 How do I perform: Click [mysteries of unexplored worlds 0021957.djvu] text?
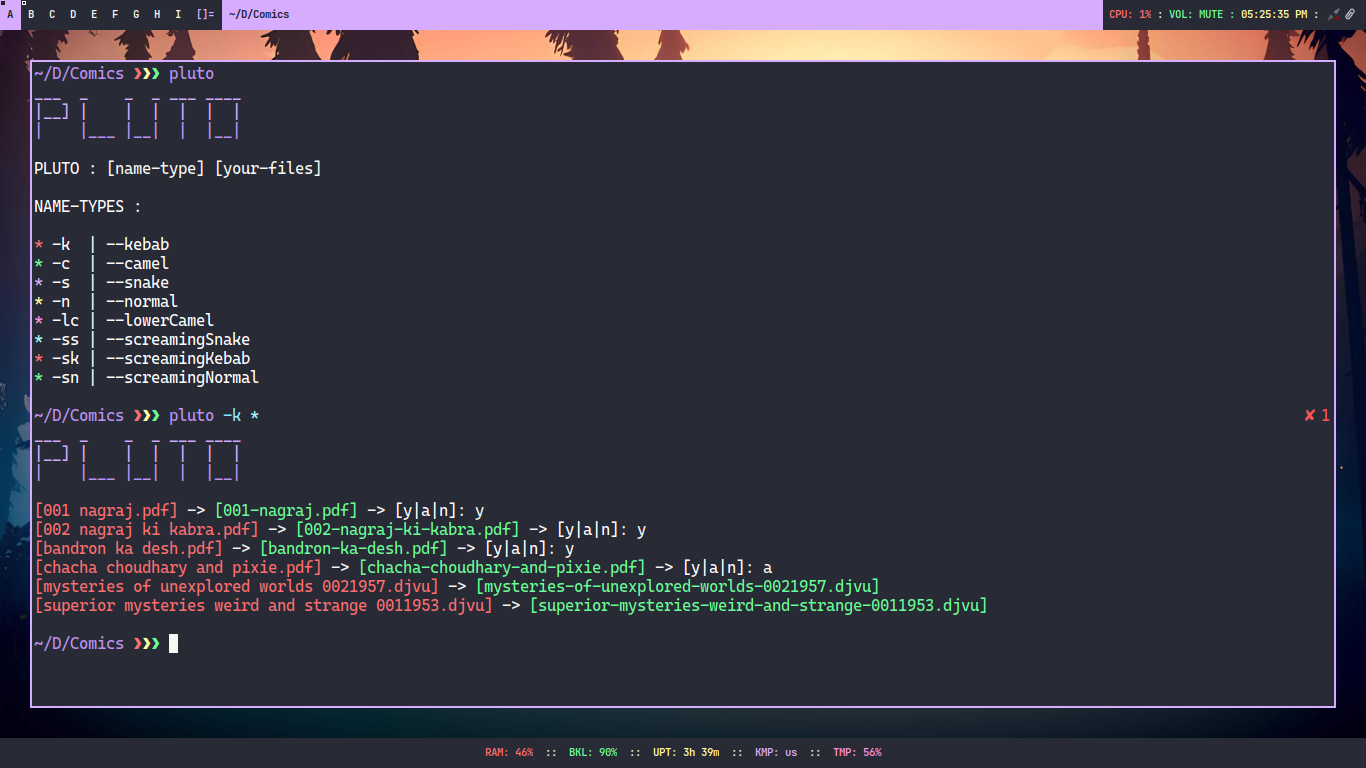(x=236, y=586)
